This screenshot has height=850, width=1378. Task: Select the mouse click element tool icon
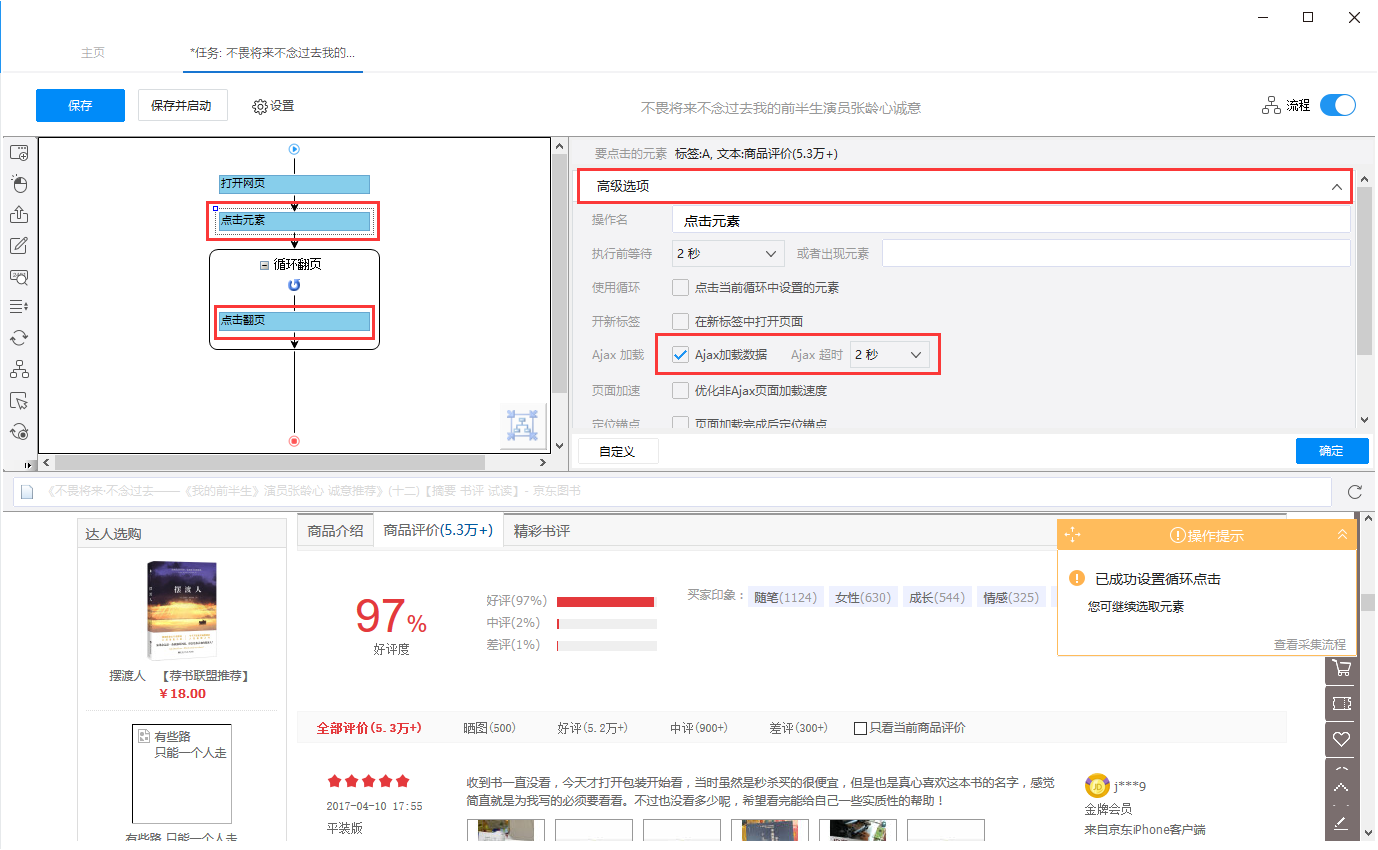[19, 184]
